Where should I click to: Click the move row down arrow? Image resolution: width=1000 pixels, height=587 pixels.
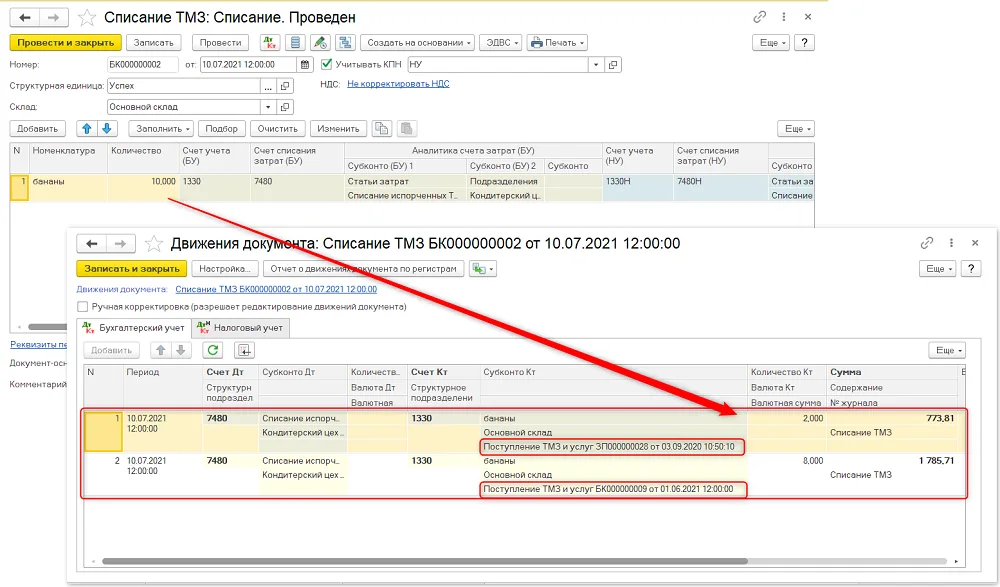[107, 129]
